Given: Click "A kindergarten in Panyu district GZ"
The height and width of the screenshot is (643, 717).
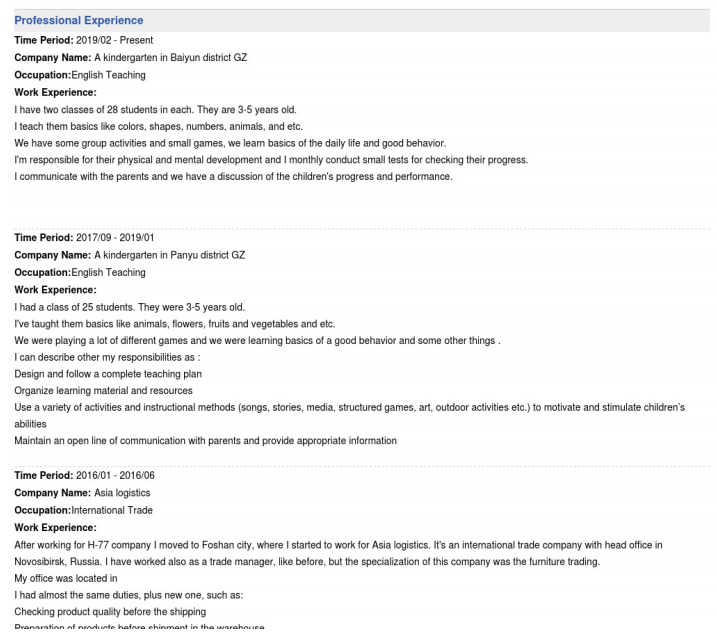Looking at the screenshot, I should click(x=169, y=255).
